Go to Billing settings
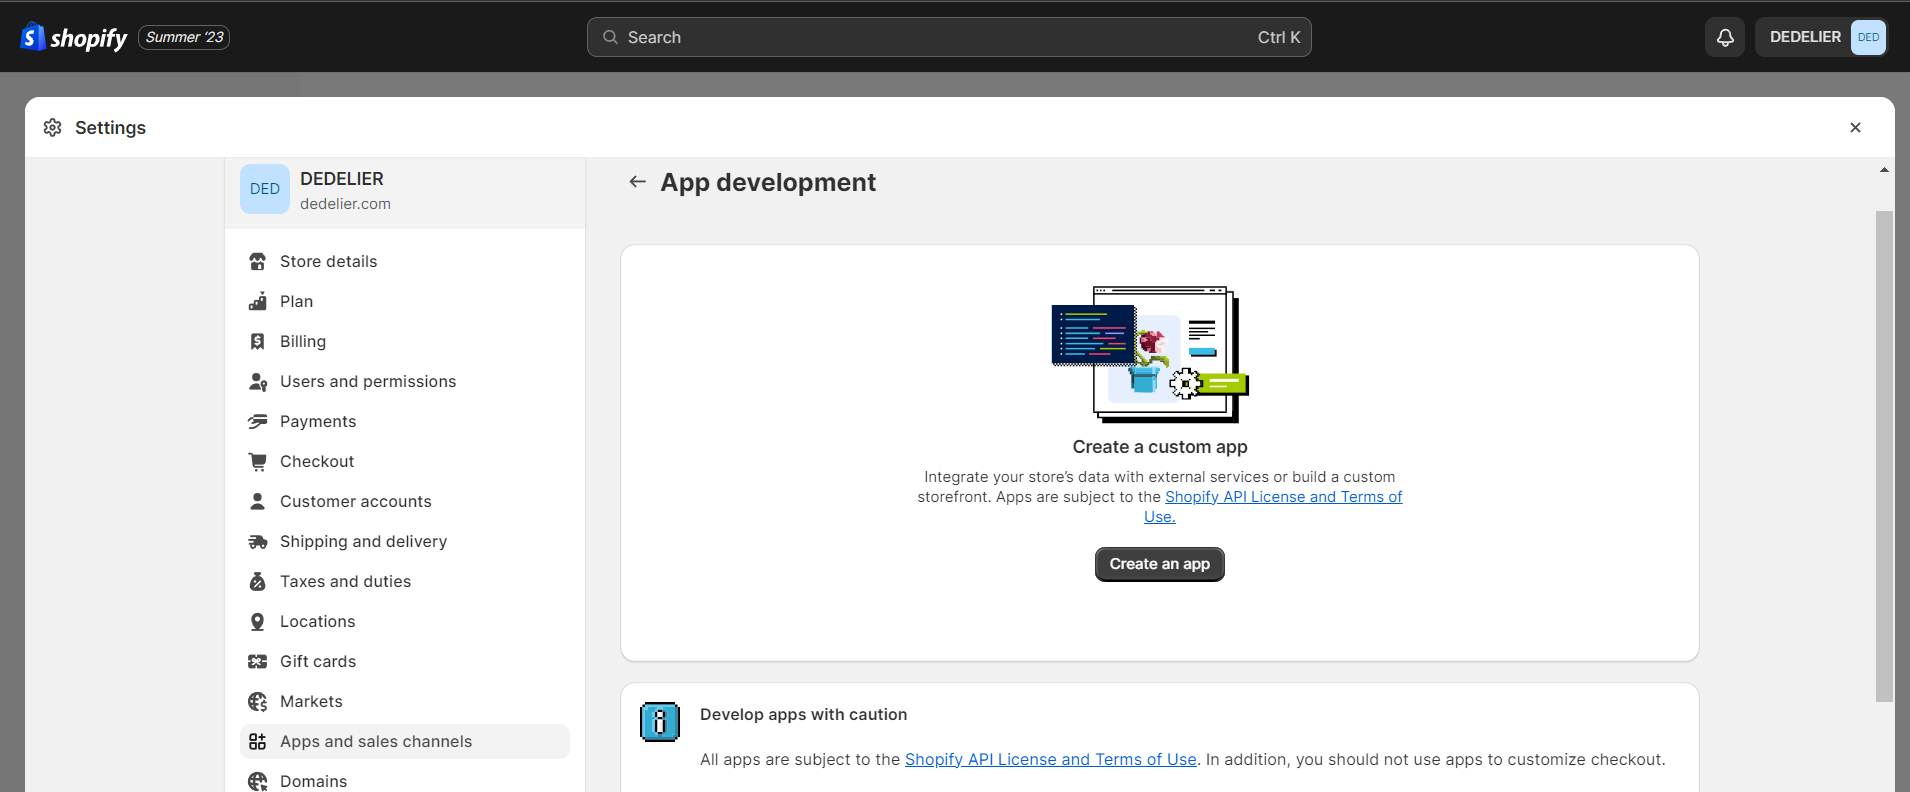This screenshot has width=1910, height=792. click(x=405, y=341)
